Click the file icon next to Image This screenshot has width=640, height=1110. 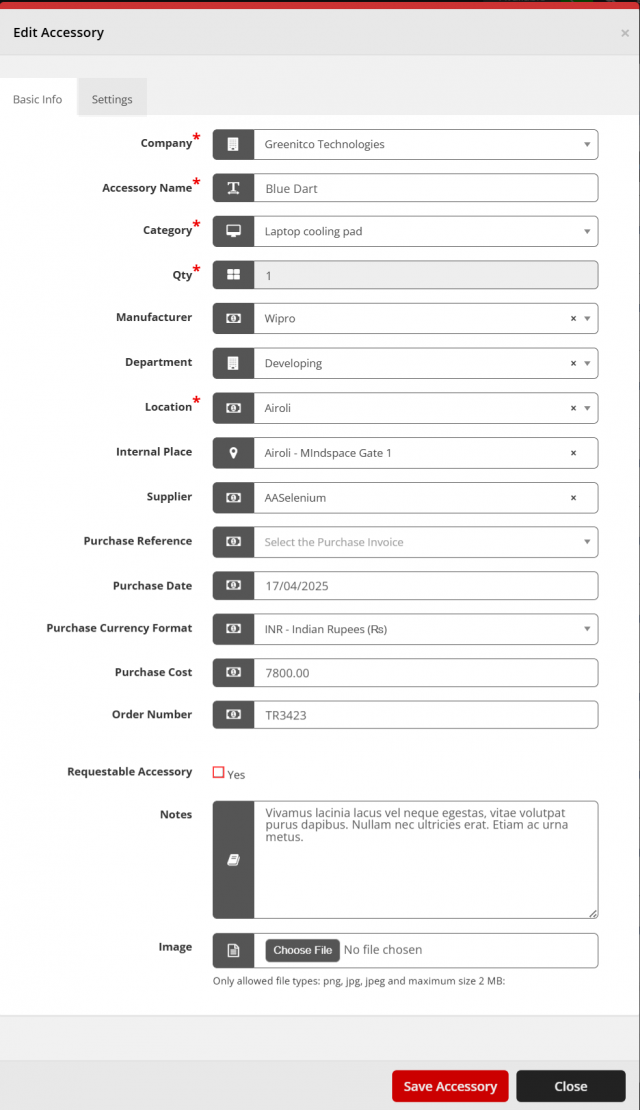tap(233, 951)
